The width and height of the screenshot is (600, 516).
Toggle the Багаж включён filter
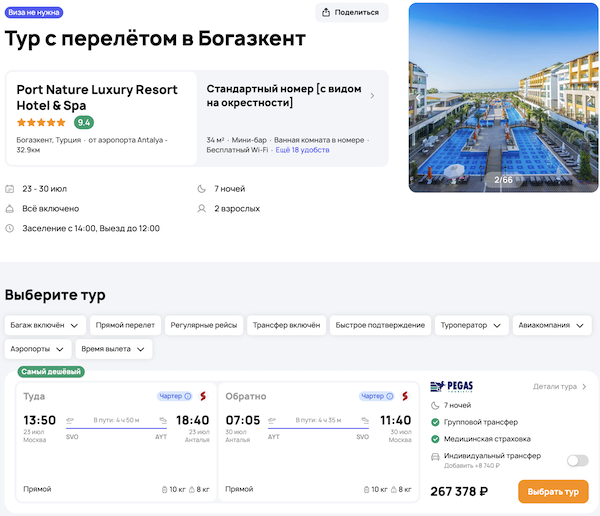click(43, 325)
